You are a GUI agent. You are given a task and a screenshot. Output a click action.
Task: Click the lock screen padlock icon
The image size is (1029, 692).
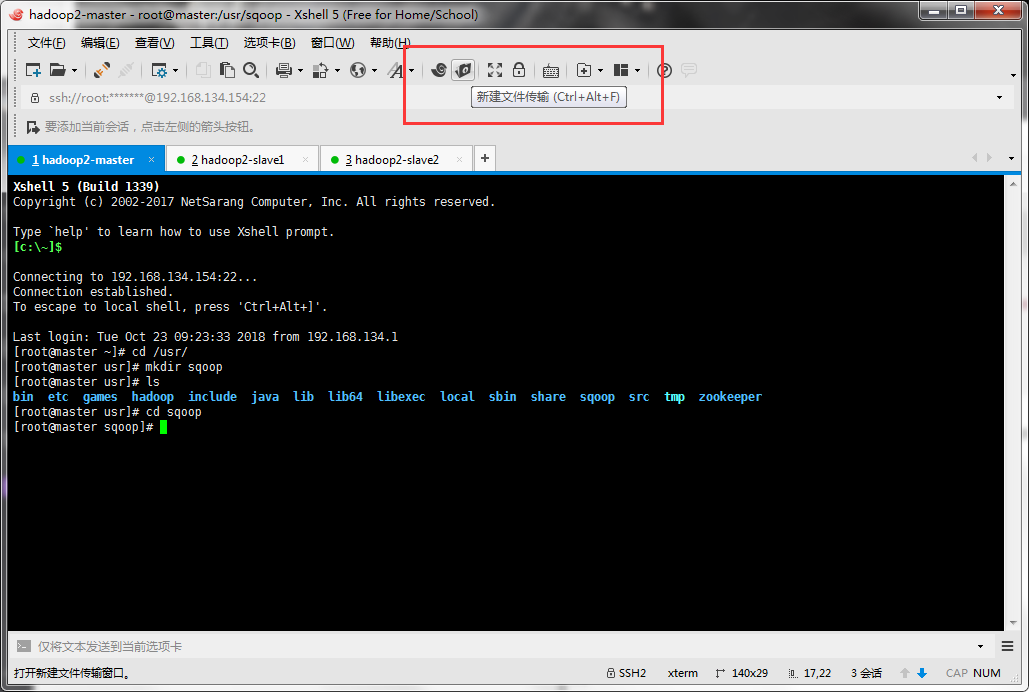[x=518, y=70]
